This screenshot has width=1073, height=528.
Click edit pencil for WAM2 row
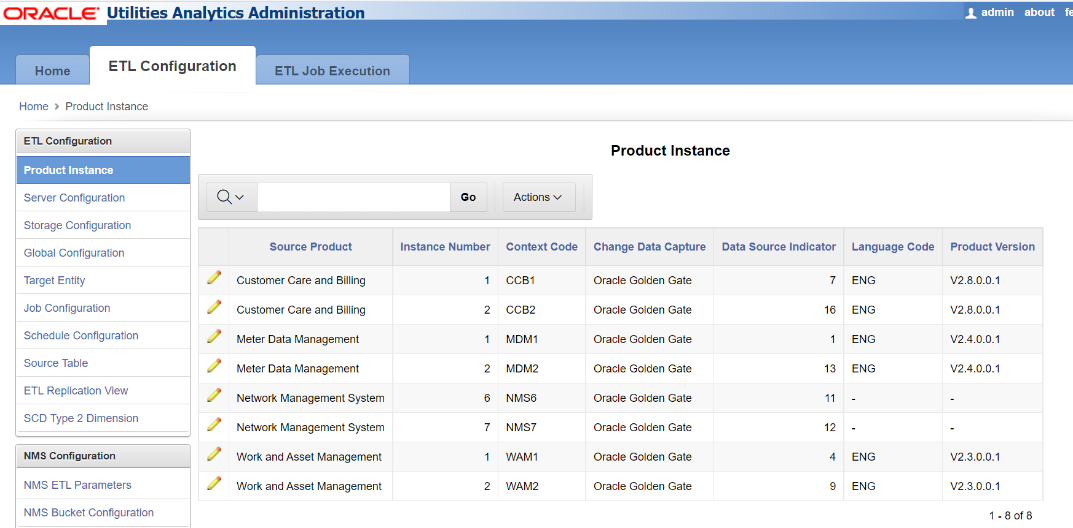pyautogui.click(x=214, y=483)
